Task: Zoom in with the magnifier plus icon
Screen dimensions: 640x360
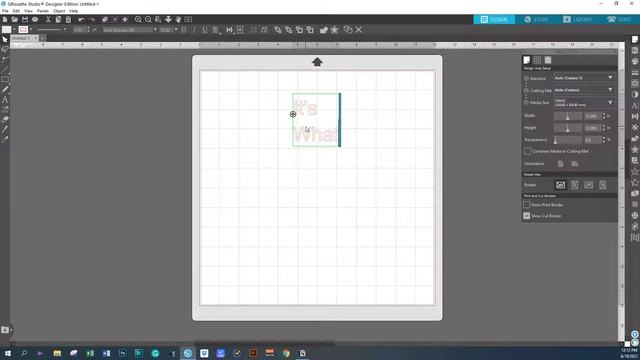Action: pos(138,20)
